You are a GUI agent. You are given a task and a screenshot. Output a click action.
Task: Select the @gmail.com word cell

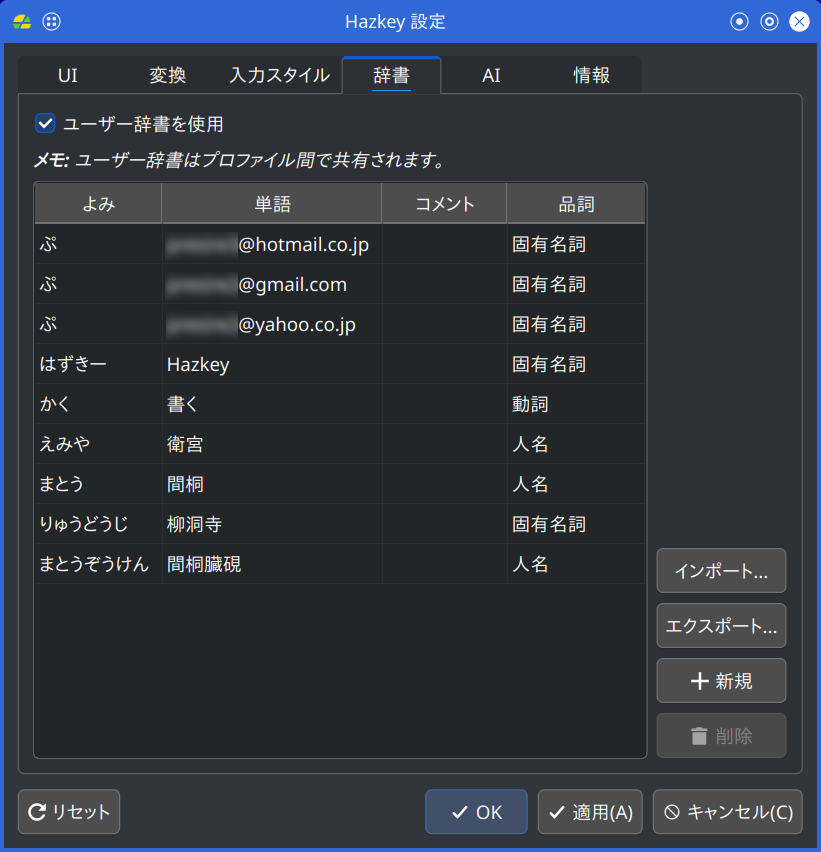click(272, 284)
